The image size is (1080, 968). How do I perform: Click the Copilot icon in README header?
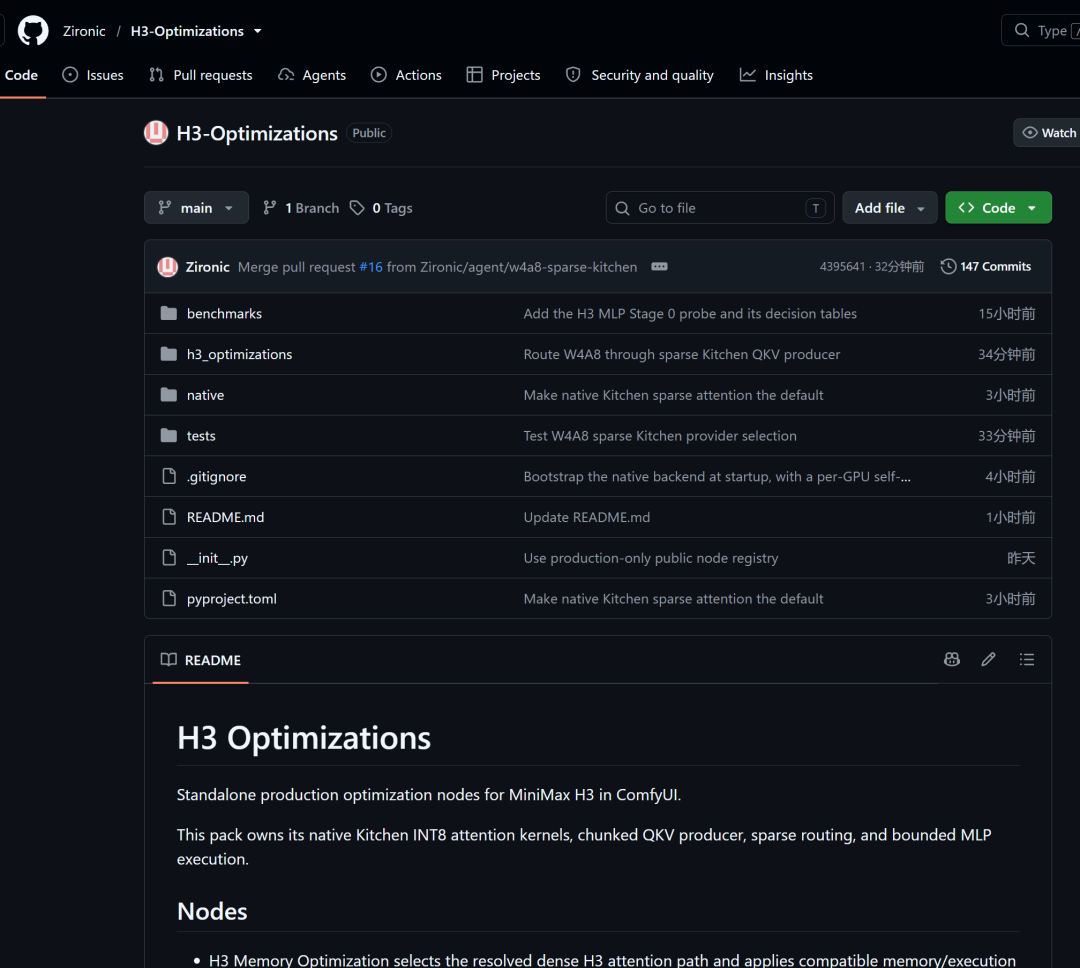[x=951, y=659]
